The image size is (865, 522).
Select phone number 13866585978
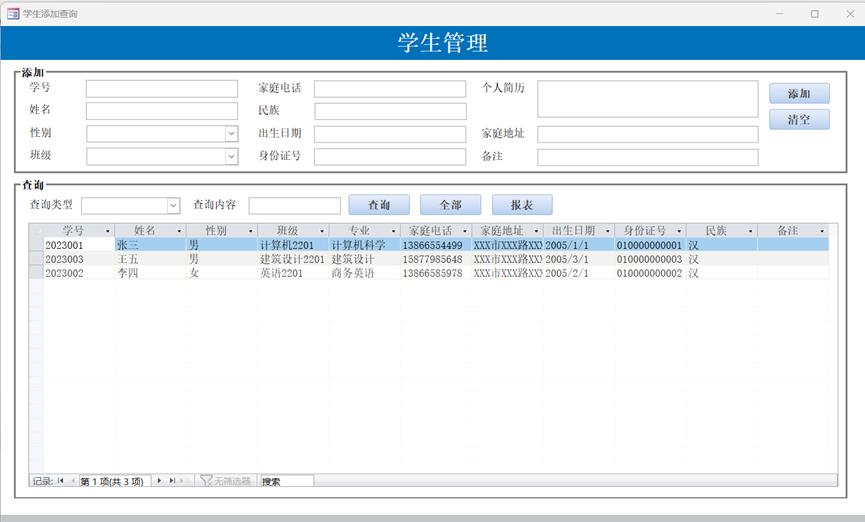point(436,273)
